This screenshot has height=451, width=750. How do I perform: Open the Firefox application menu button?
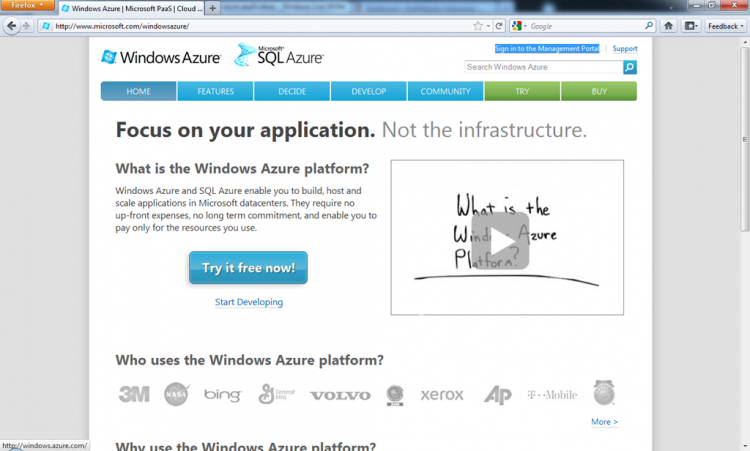pyautogui.click(x=27, y=5)
